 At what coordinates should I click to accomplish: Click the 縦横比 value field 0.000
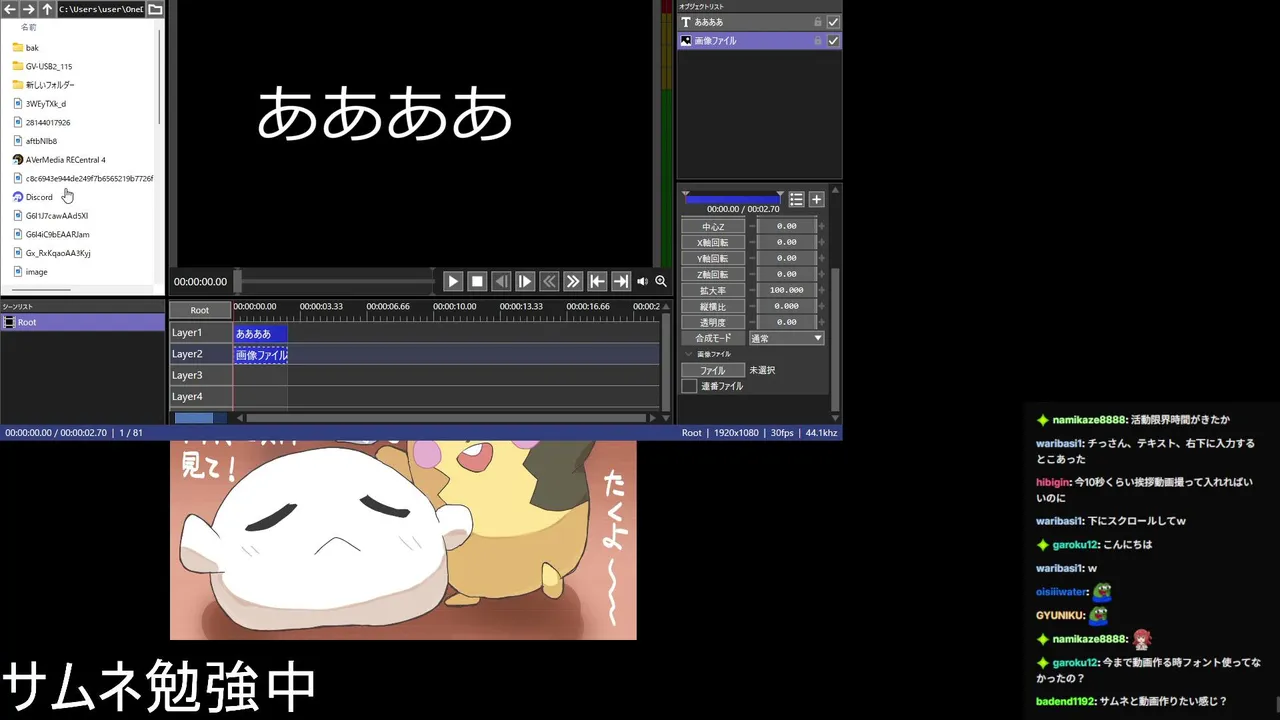coord(787,306)
